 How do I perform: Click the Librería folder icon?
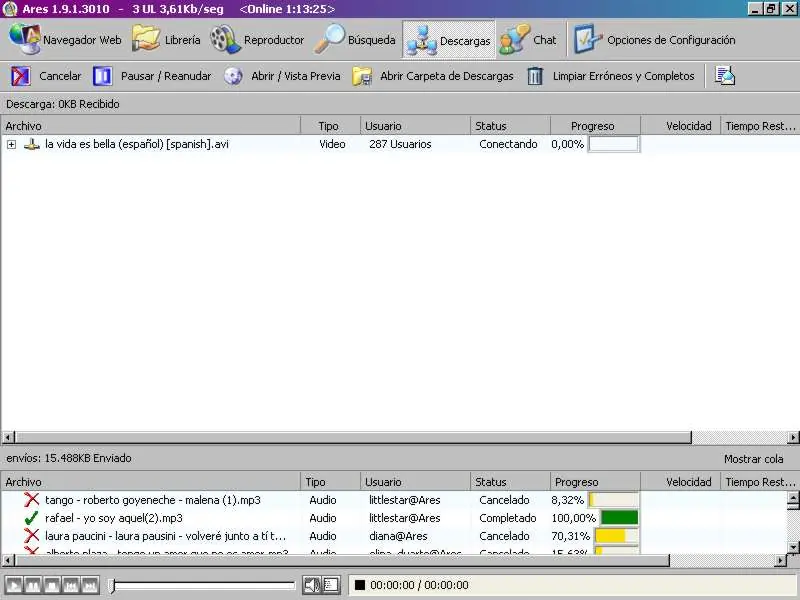(146, 38)
